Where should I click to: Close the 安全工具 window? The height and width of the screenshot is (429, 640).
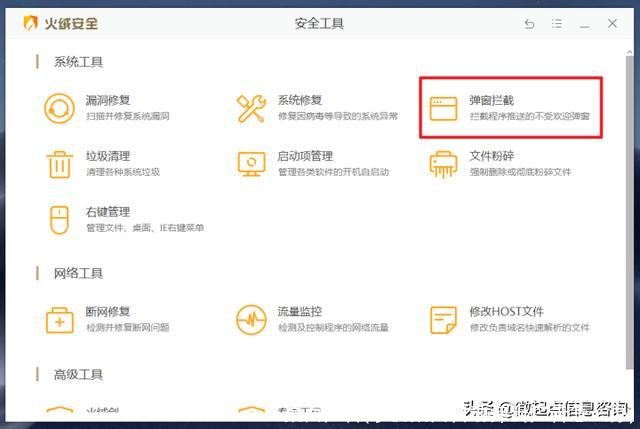coord(611,23)
